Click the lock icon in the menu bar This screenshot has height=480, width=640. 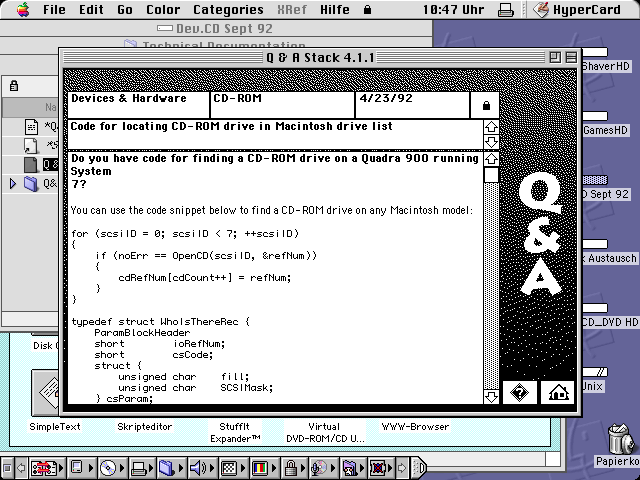pos(367,9)
